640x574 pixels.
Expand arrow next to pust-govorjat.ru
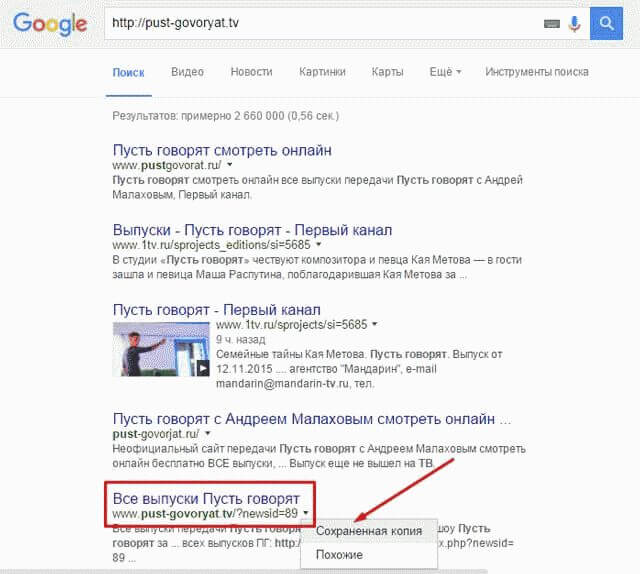tap(208, 433)
